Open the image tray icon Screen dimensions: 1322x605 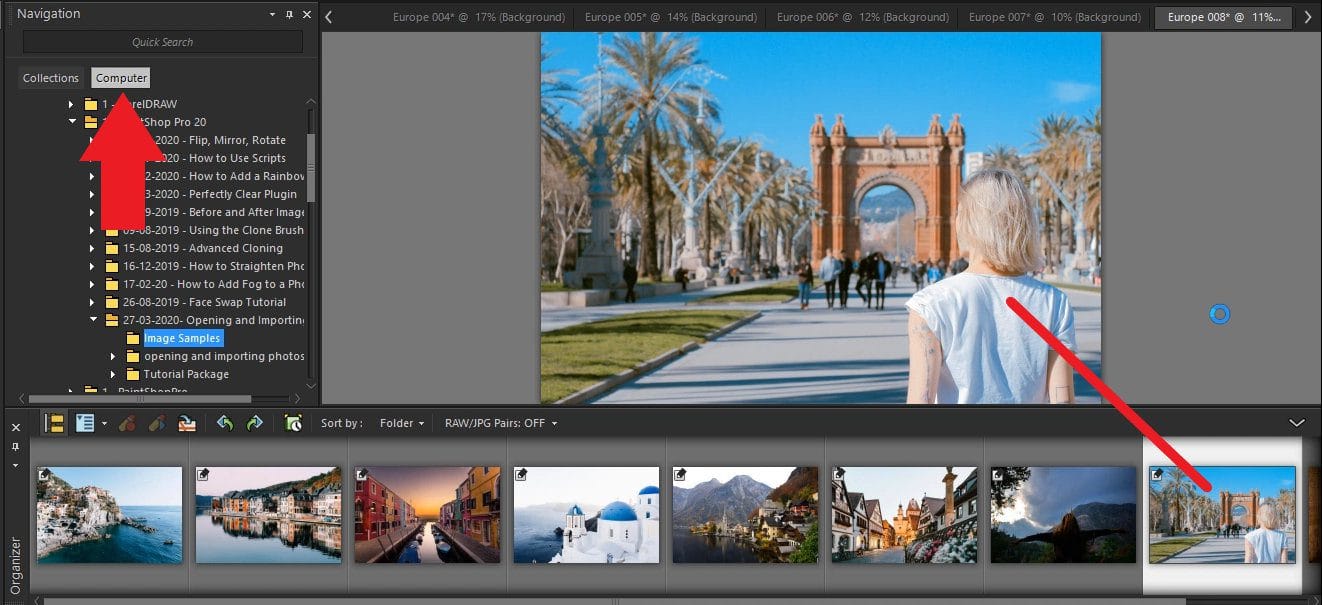[x=187, y=423]
